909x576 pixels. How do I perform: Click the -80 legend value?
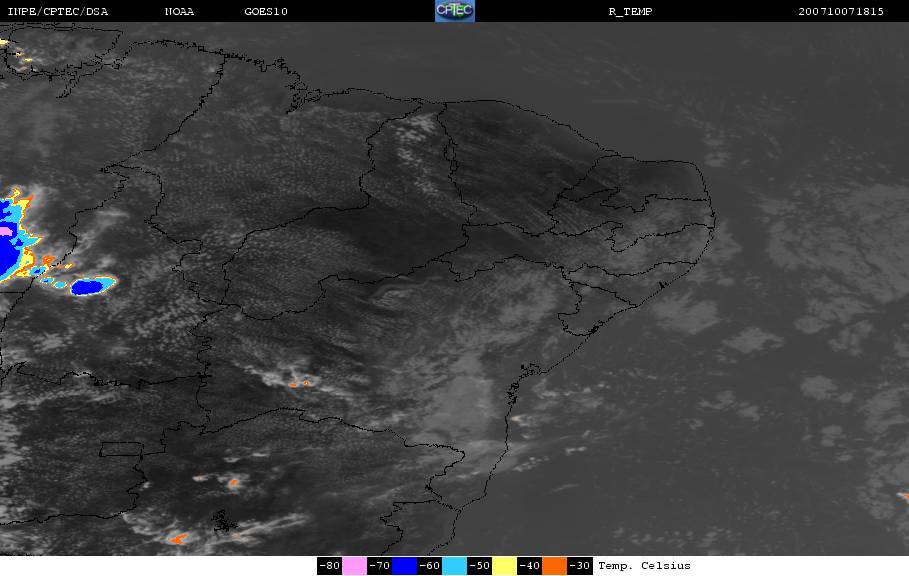point(329,566)
